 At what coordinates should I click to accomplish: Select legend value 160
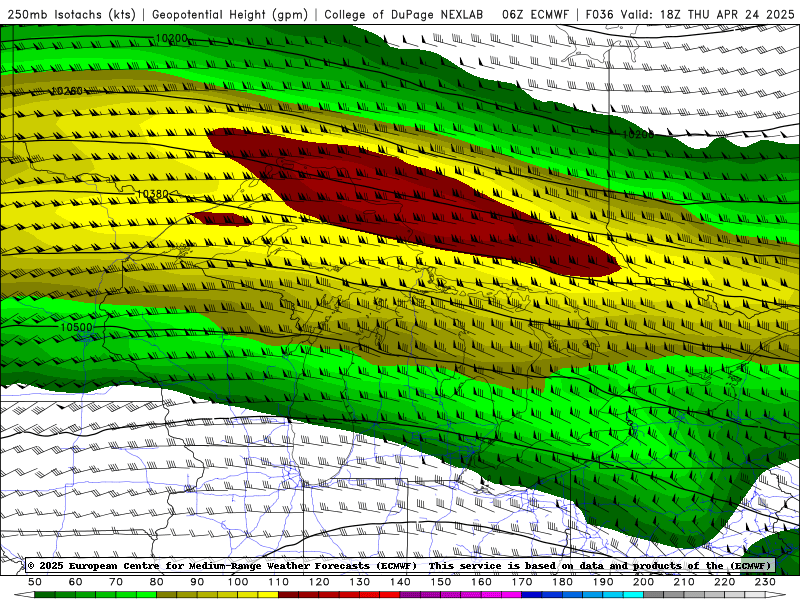point(481,582)
